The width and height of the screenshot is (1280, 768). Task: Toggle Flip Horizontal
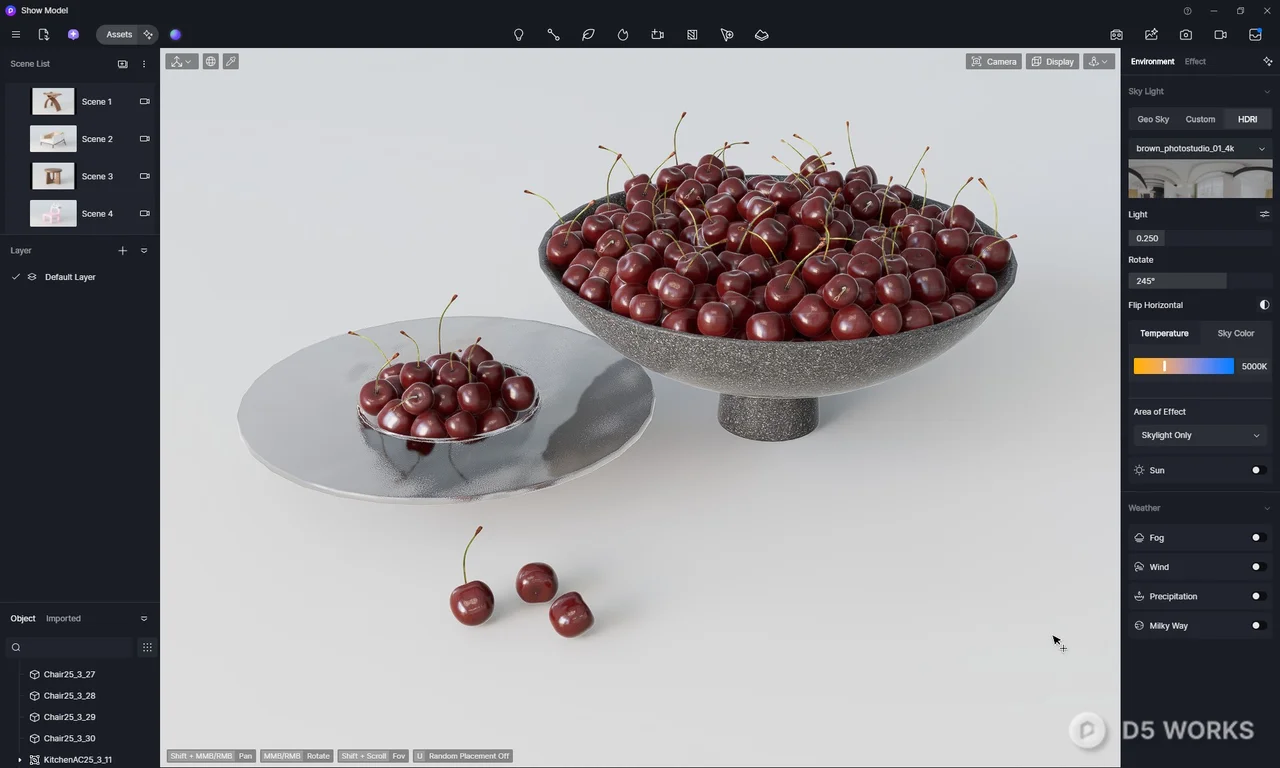[x=1264, y=305]
